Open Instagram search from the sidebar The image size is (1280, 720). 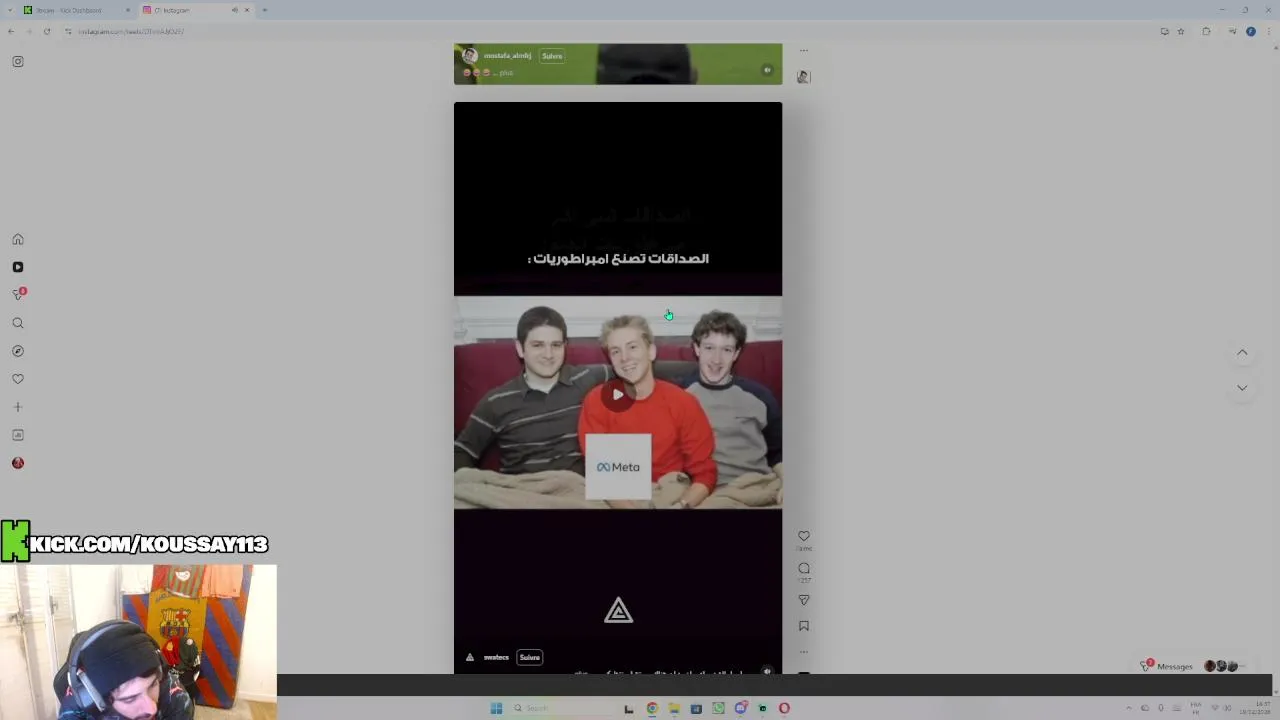(18, 323)
